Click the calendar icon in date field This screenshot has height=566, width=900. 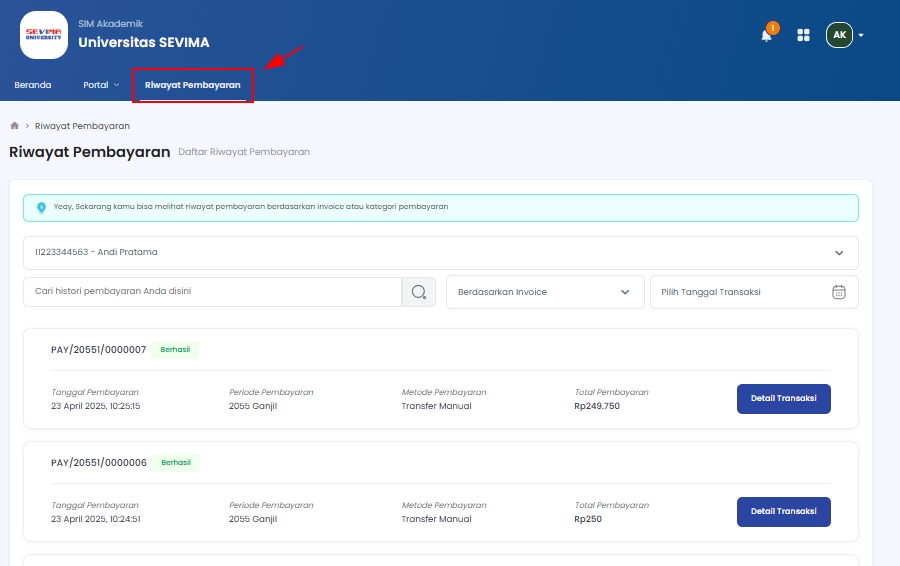(x=839, y=292)
